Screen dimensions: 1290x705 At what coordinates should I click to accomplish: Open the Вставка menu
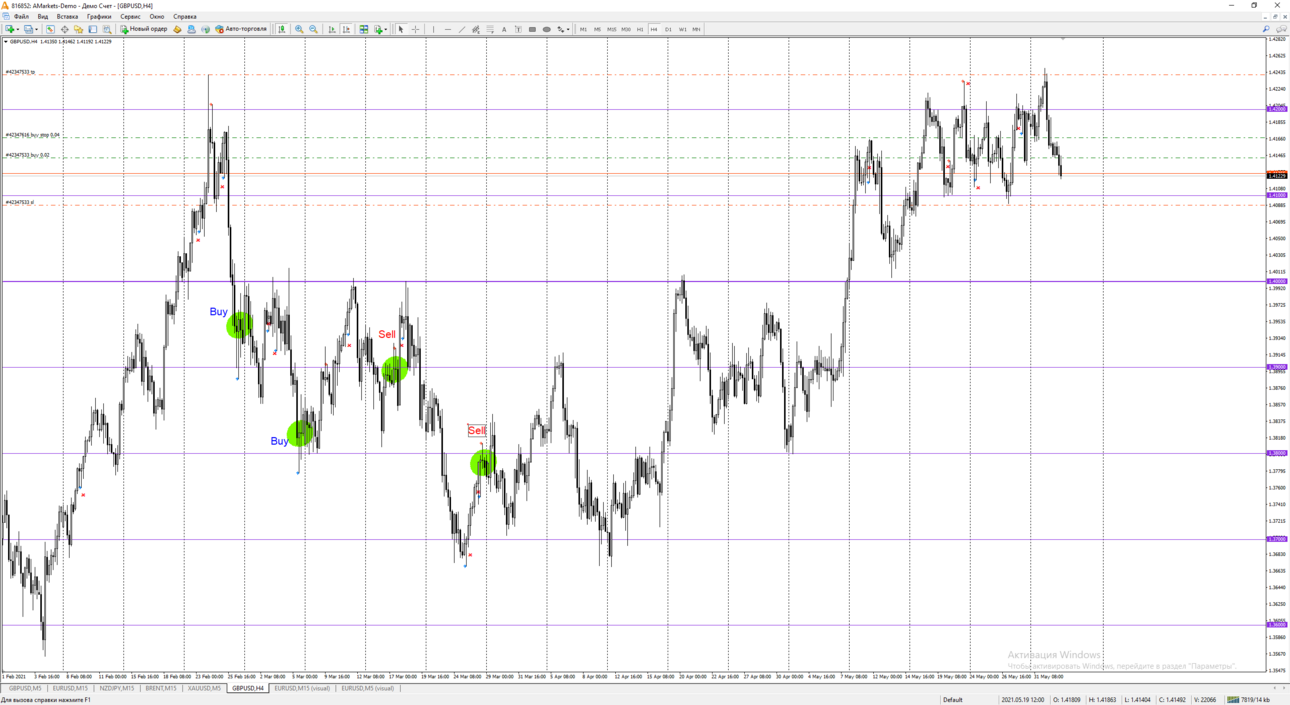point(67,16)
